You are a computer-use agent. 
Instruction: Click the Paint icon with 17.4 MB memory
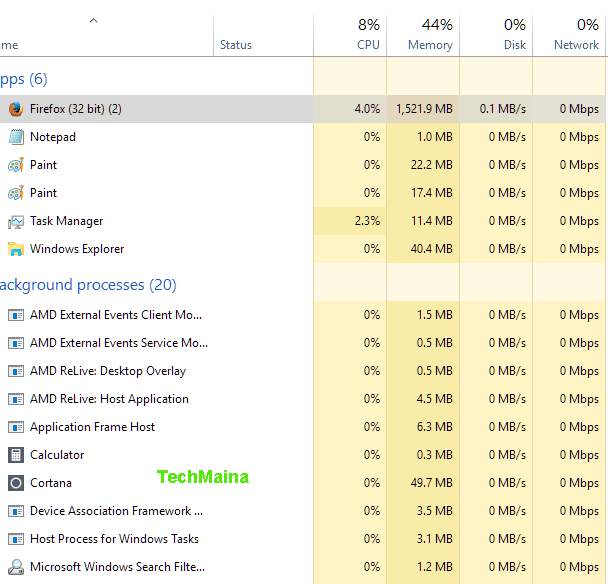[16, 193]
